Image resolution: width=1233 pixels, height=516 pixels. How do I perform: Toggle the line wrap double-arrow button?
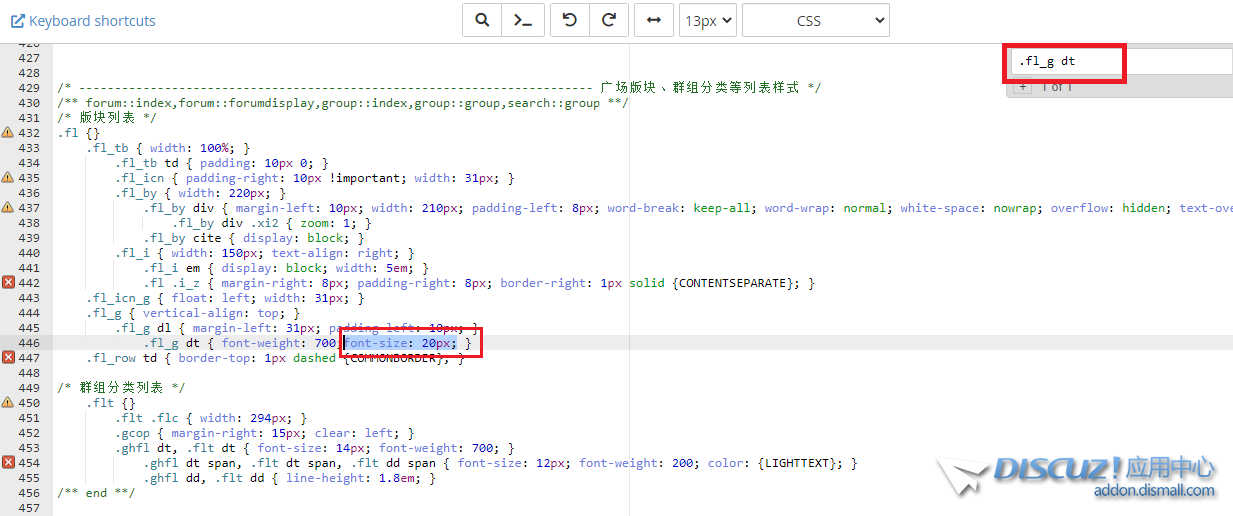coord(653,20)
